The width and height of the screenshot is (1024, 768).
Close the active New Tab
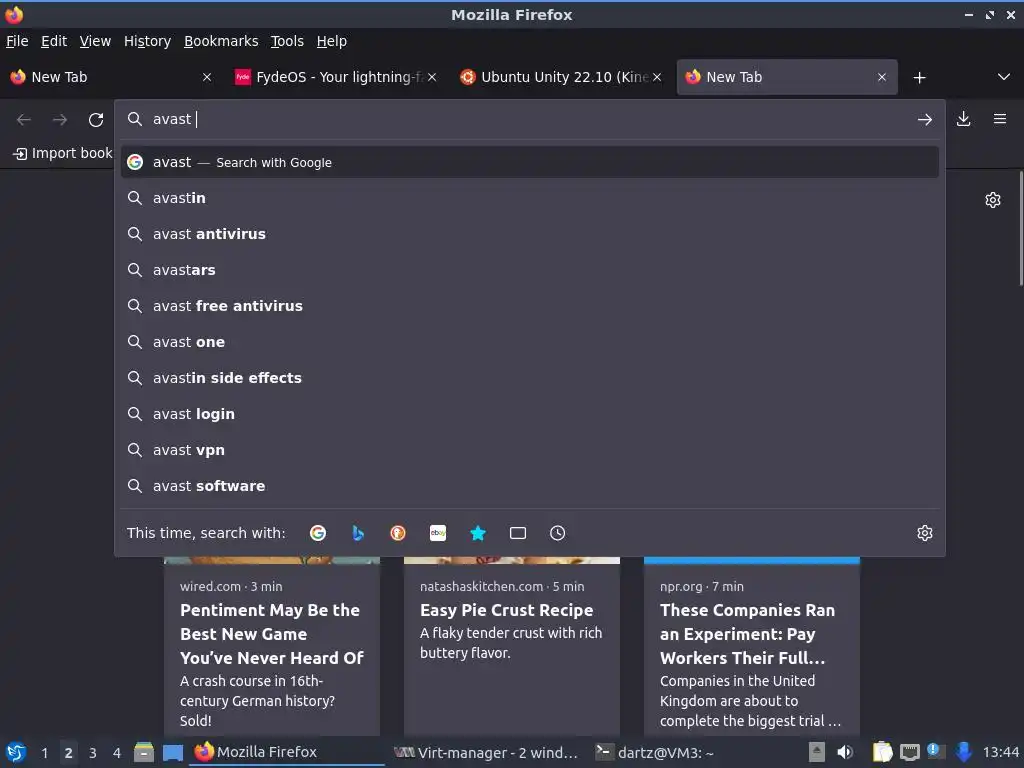[x=882, y=77]
